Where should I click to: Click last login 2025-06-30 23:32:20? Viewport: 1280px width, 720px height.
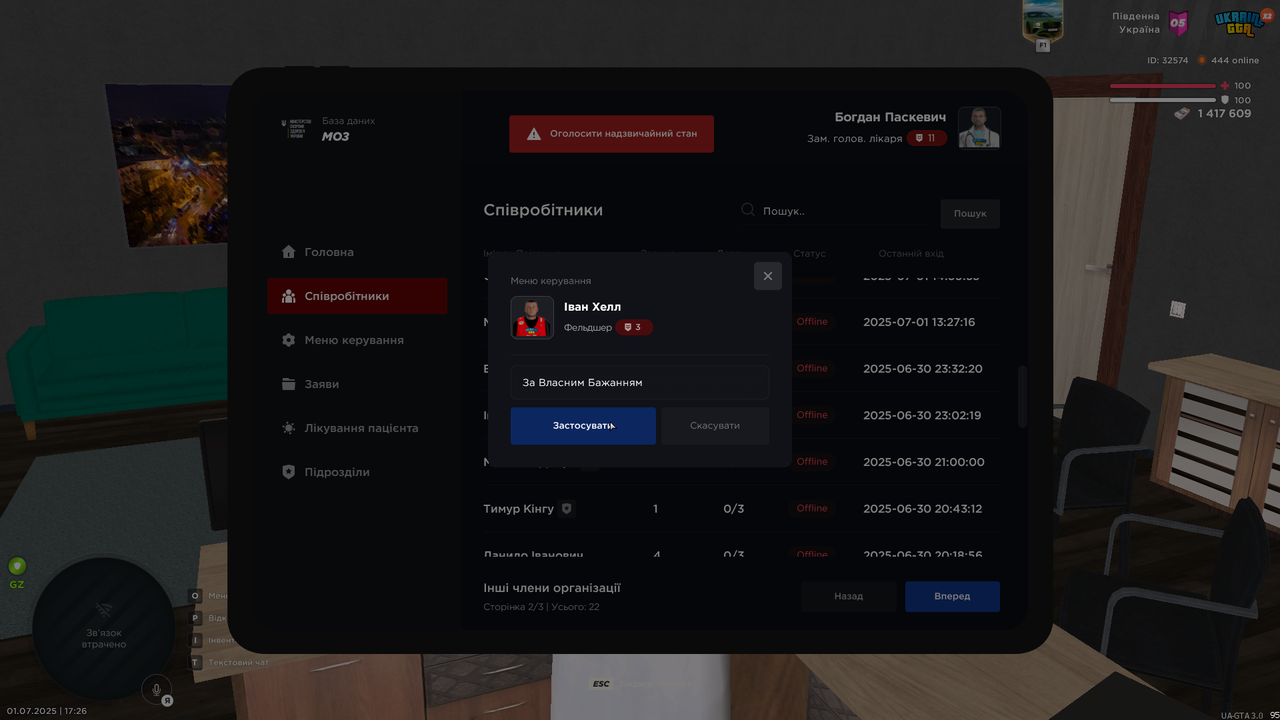tap(923, 369)
